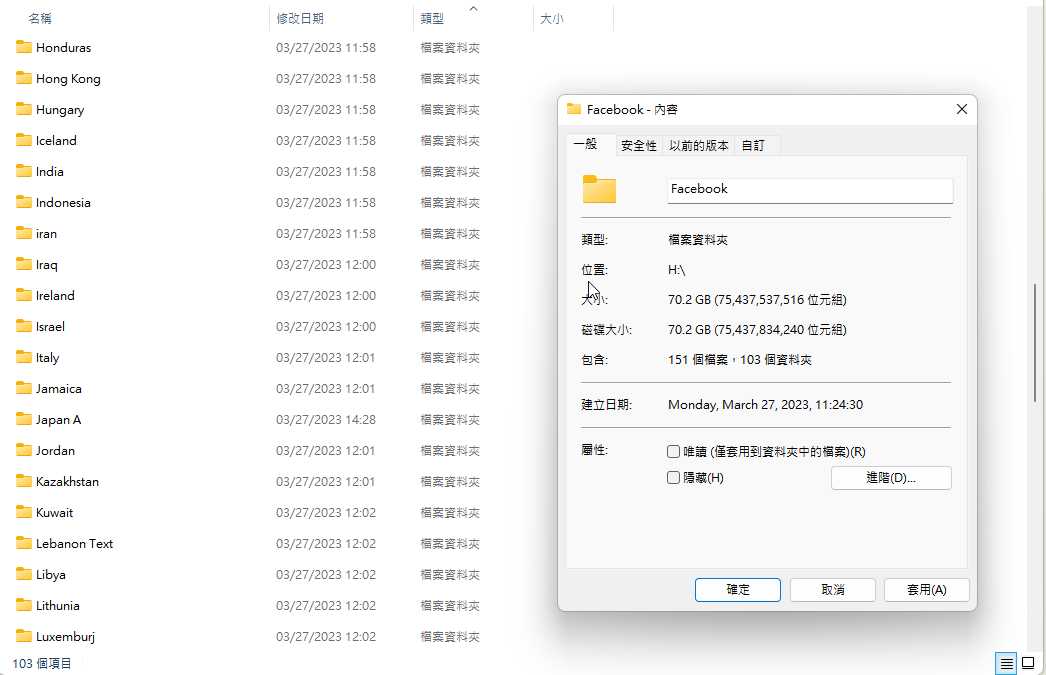
Task: Open the 以前的版本 tab
Action: click(698, 145)
